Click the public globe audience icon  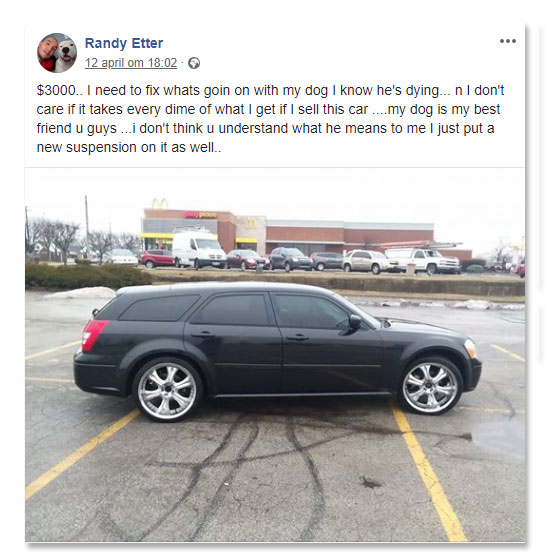(x=194, y=63)
